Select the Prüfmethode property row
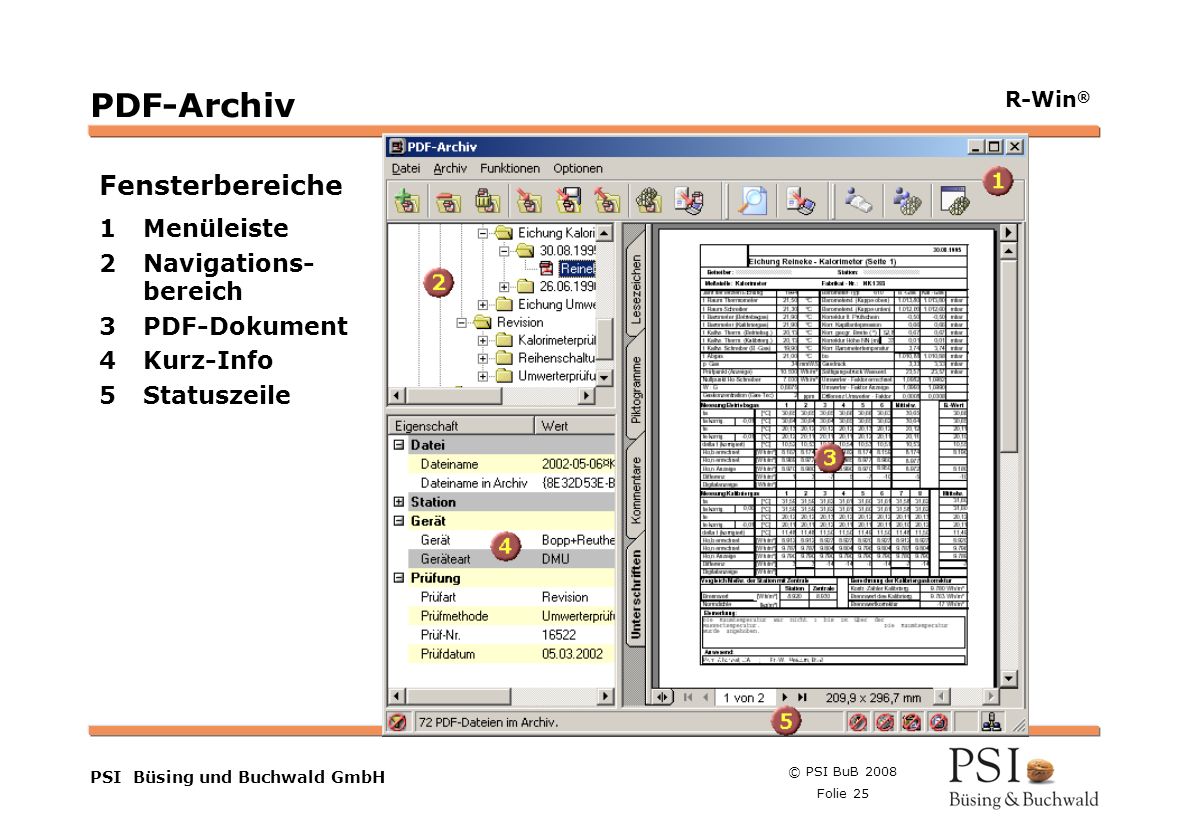Image resolution: width=1188 pixels, height=840 pixels. pyautogui.click(x=502, y=616)
